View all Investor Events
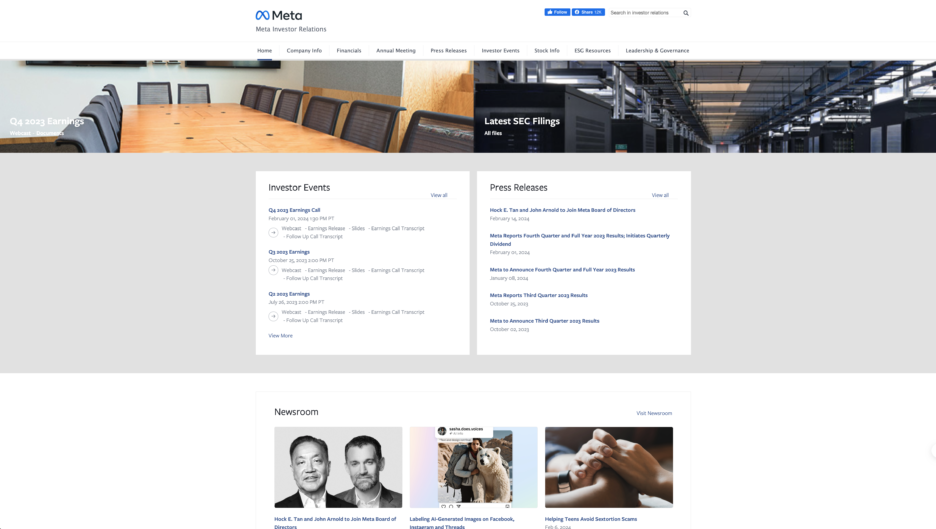The height and width of the screenshot is (529, 936). 439,195
